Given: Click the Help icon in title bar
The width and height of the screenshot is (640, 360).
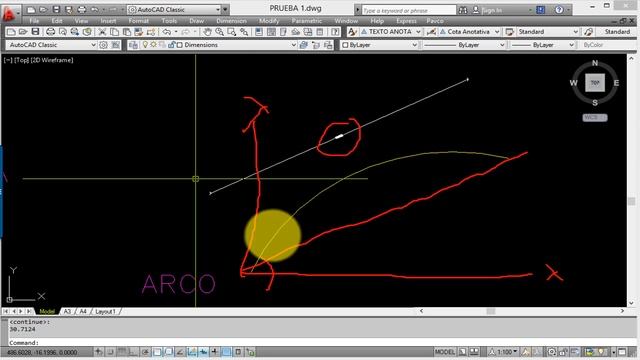Looking at the screenshot, I should [559, 10].
